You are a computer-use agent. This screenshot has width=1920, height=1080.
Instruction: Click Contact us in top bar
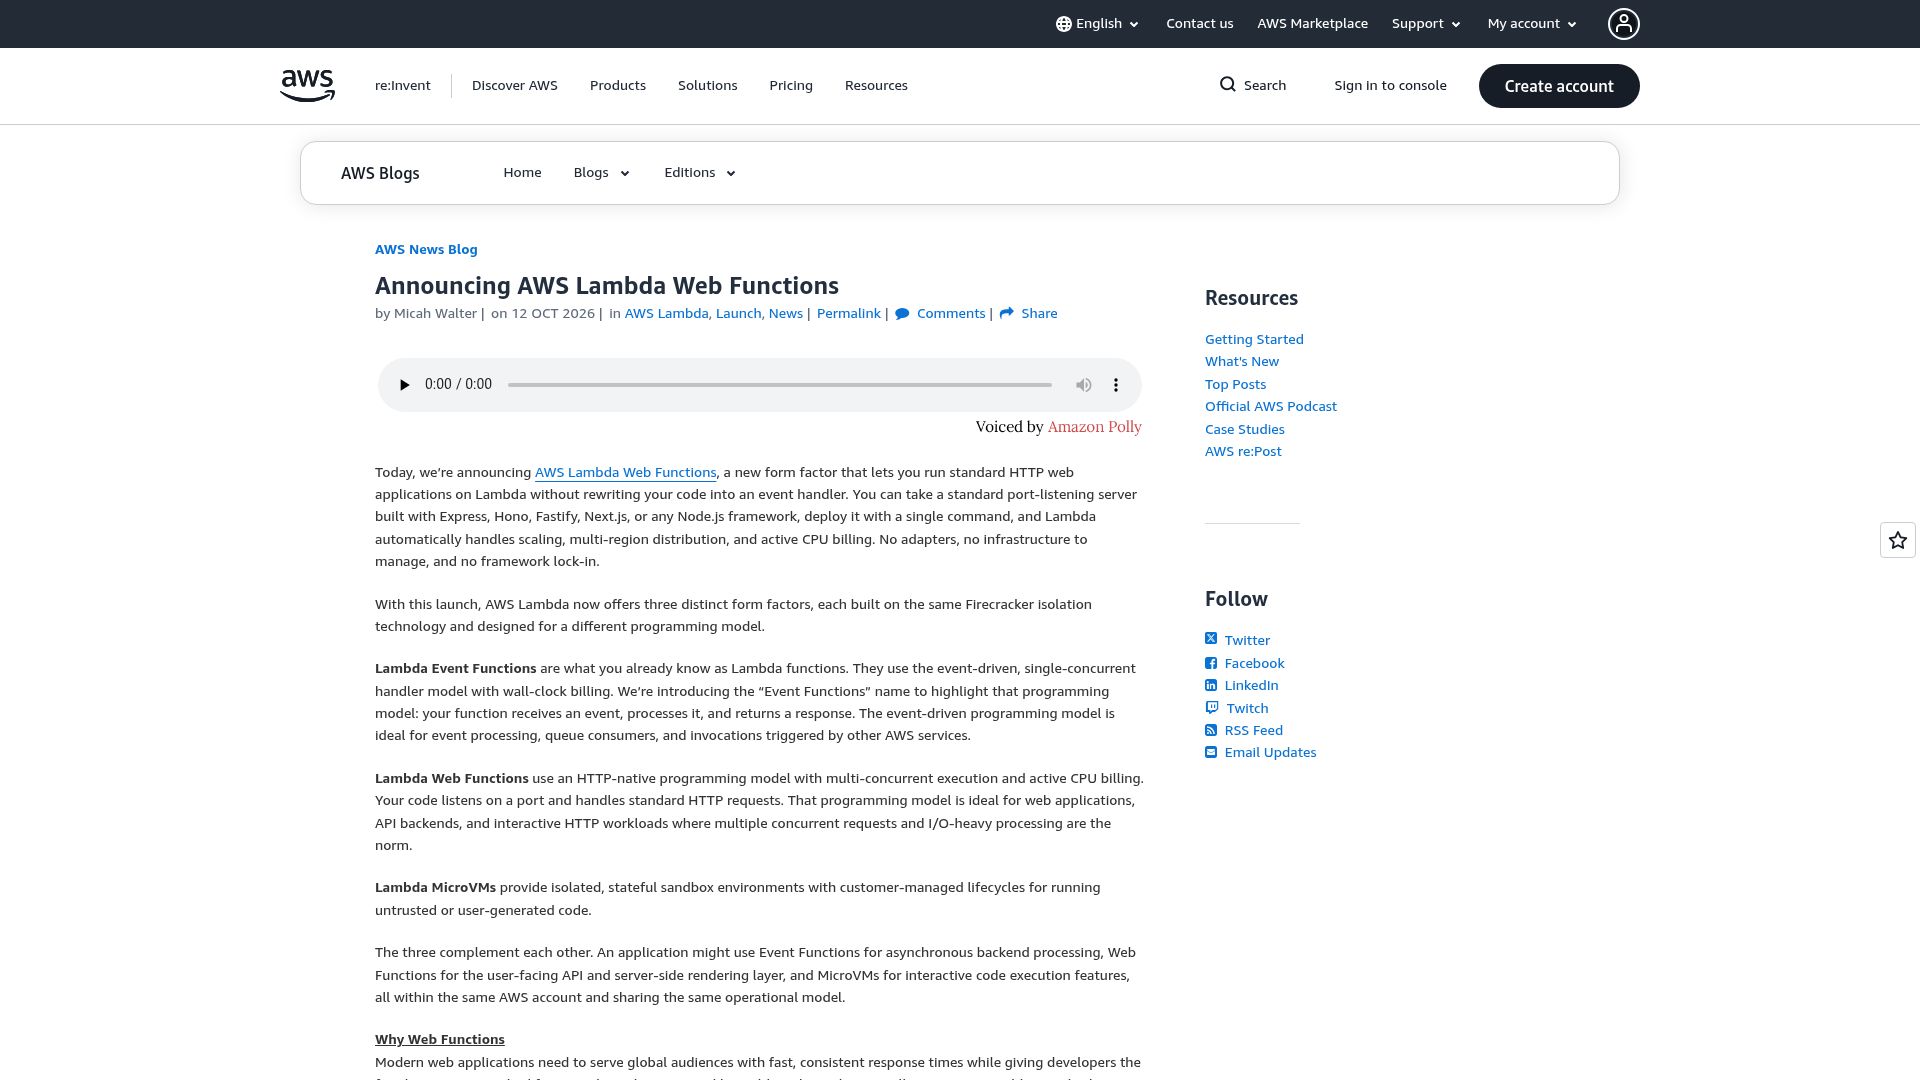coord(1199,24)
